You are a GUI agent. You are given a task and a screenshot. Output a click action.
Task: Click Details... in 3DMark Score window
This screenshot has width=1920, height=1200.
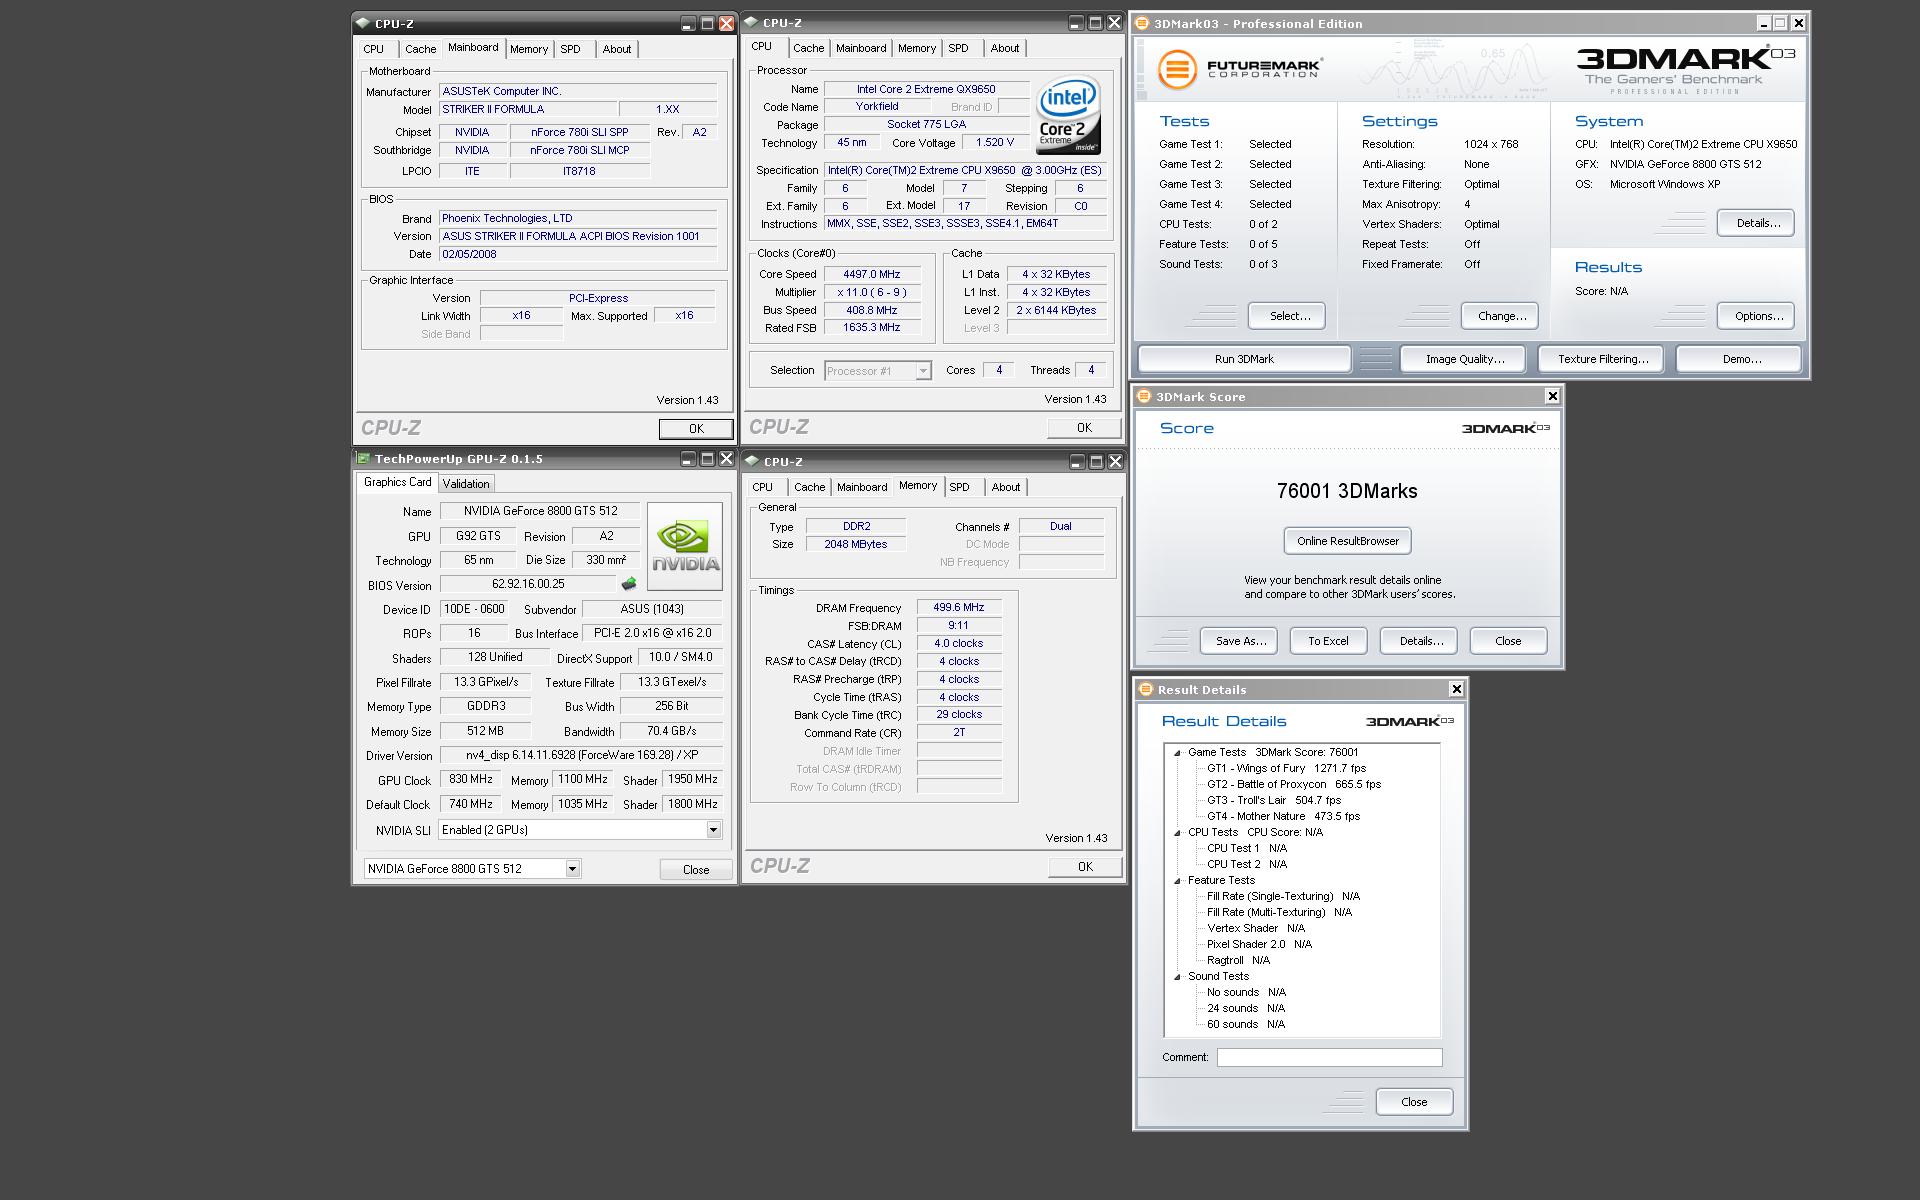(1420, 641)
